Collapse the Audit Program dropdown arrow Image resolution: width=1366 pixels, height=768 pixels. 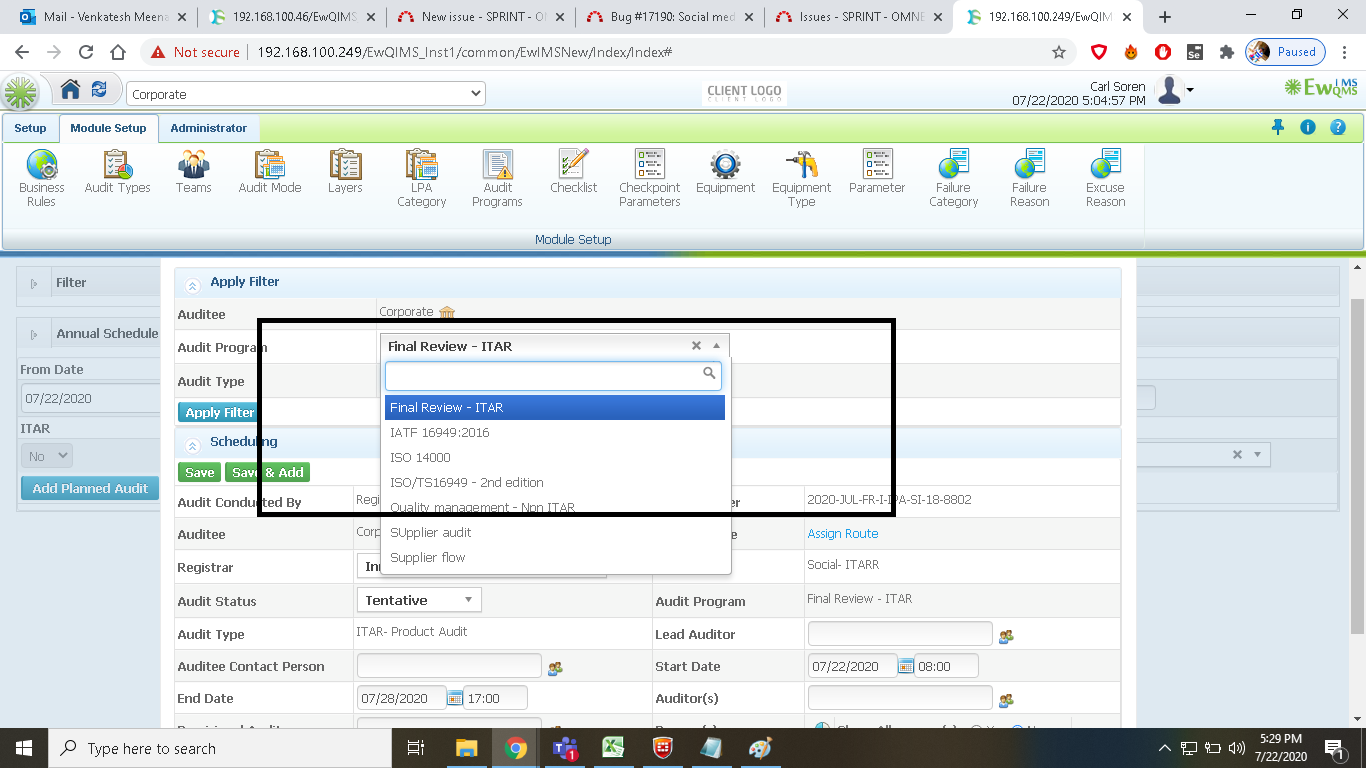716,346
